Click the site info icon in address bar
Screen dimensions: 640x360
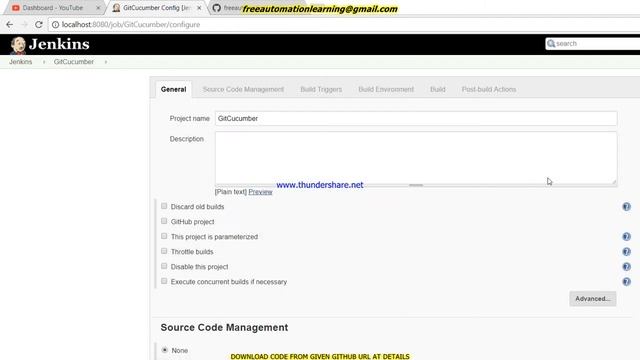(x=55, y=24)
